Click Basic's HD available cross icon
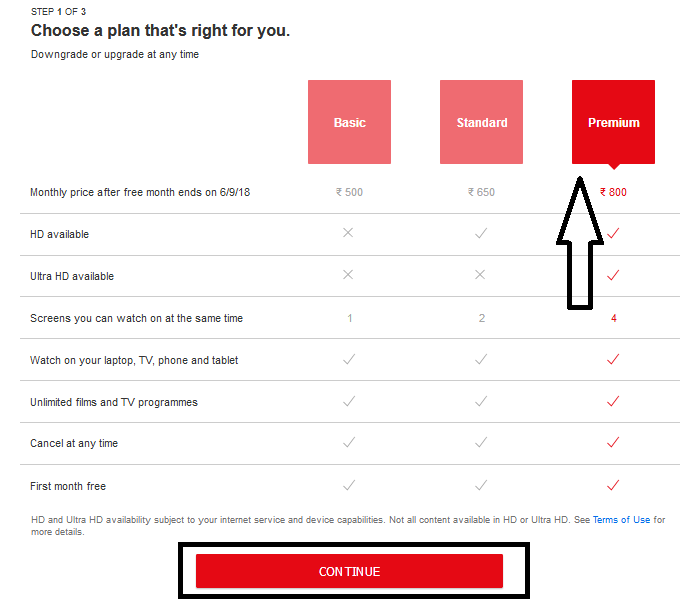697x601 pixels. pos(348,232)
